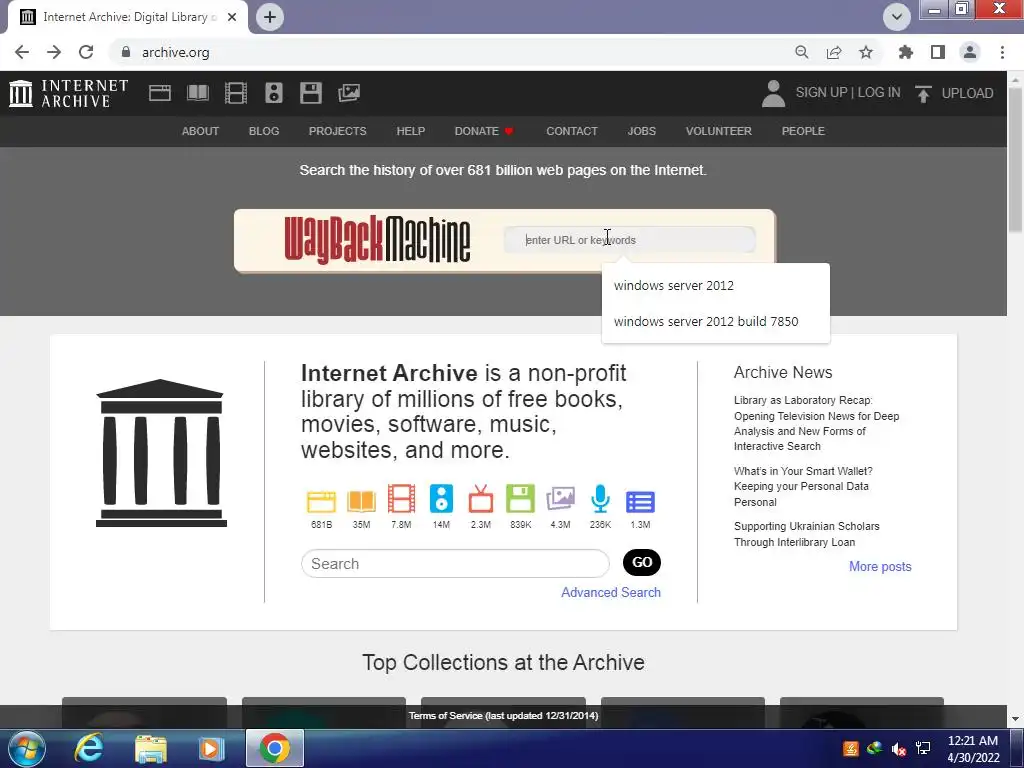1024x768 pixels.
Task: Open the 35M texts media icon
Action: click(361, 500)
